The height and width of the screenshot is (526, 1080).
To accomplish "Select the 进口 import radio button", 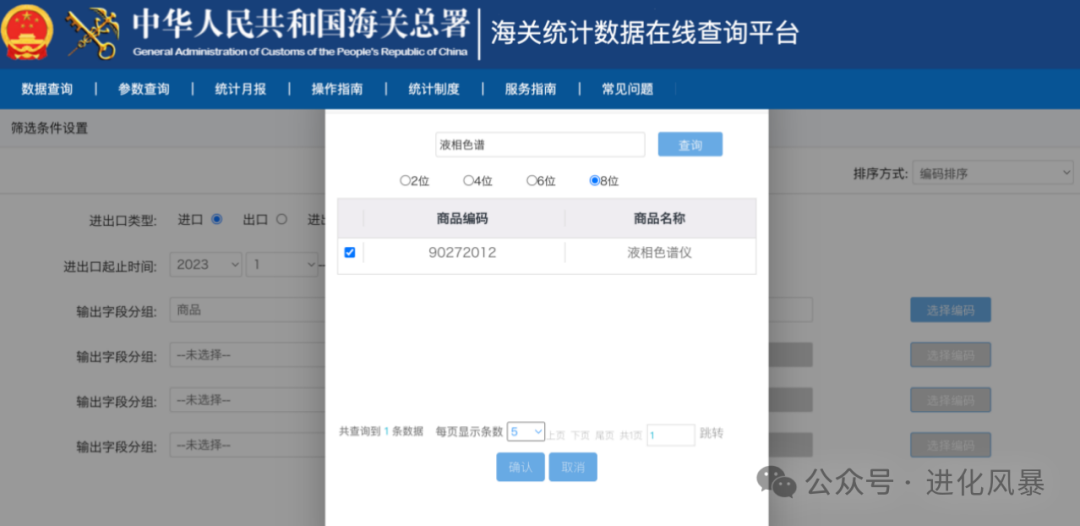I will pos(217,220).
